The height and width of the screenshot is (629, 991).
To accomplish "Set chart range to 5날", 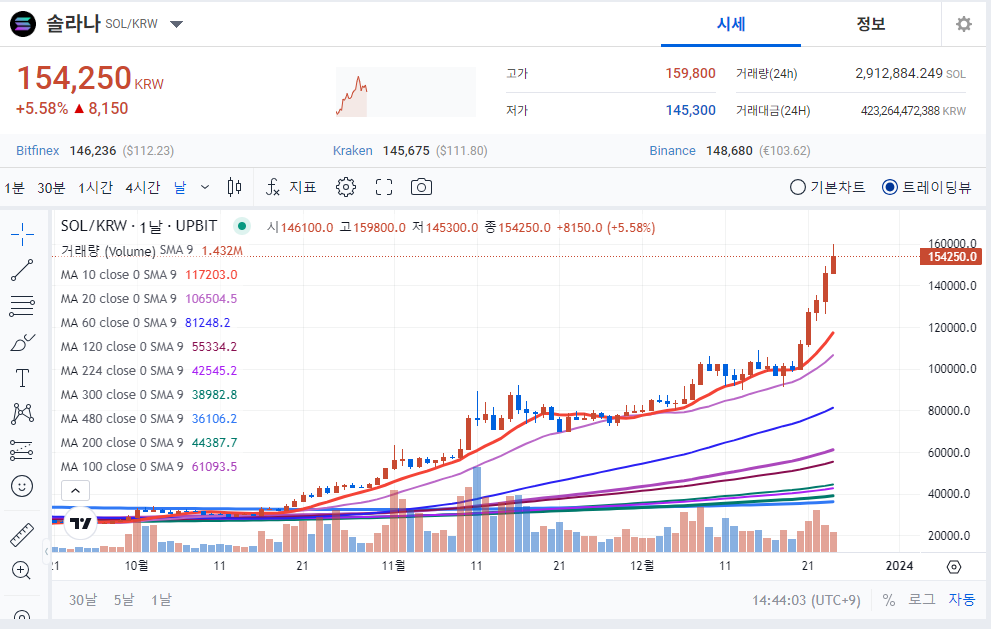I will [x=124, y=600].
